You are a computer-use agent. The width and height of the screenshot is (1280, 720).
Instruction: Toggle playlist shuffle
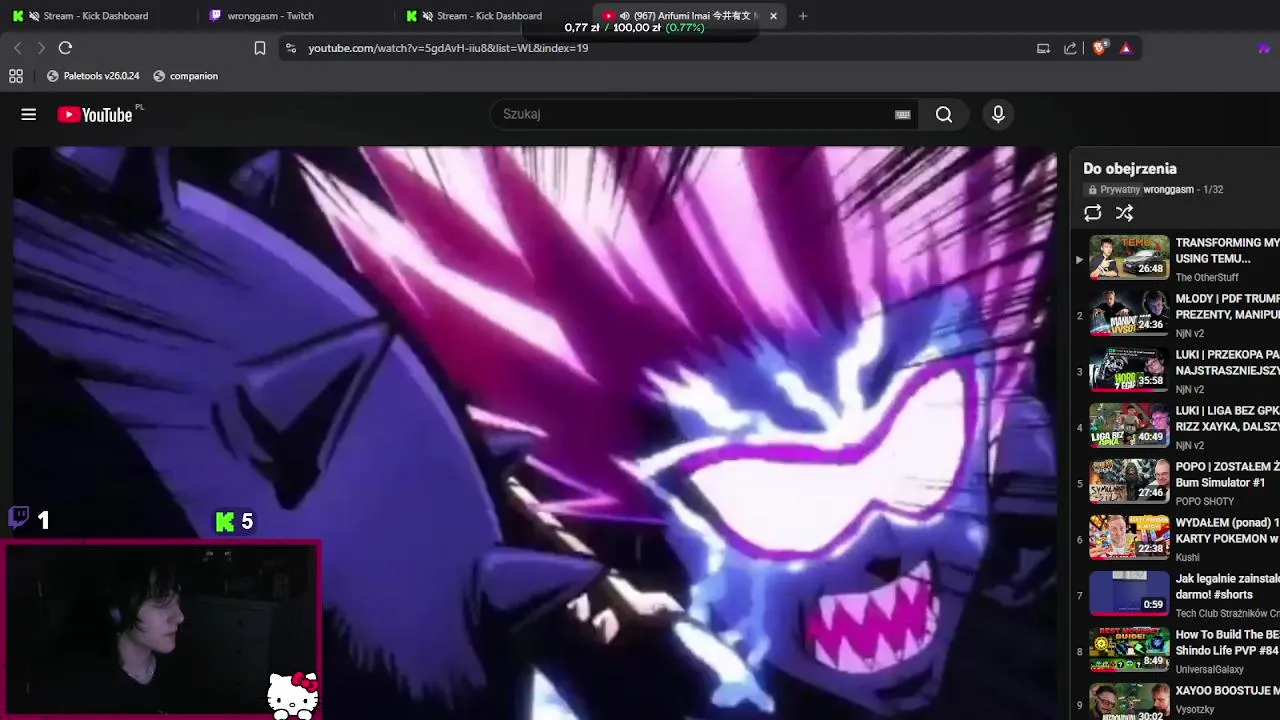click(1125, 213)
